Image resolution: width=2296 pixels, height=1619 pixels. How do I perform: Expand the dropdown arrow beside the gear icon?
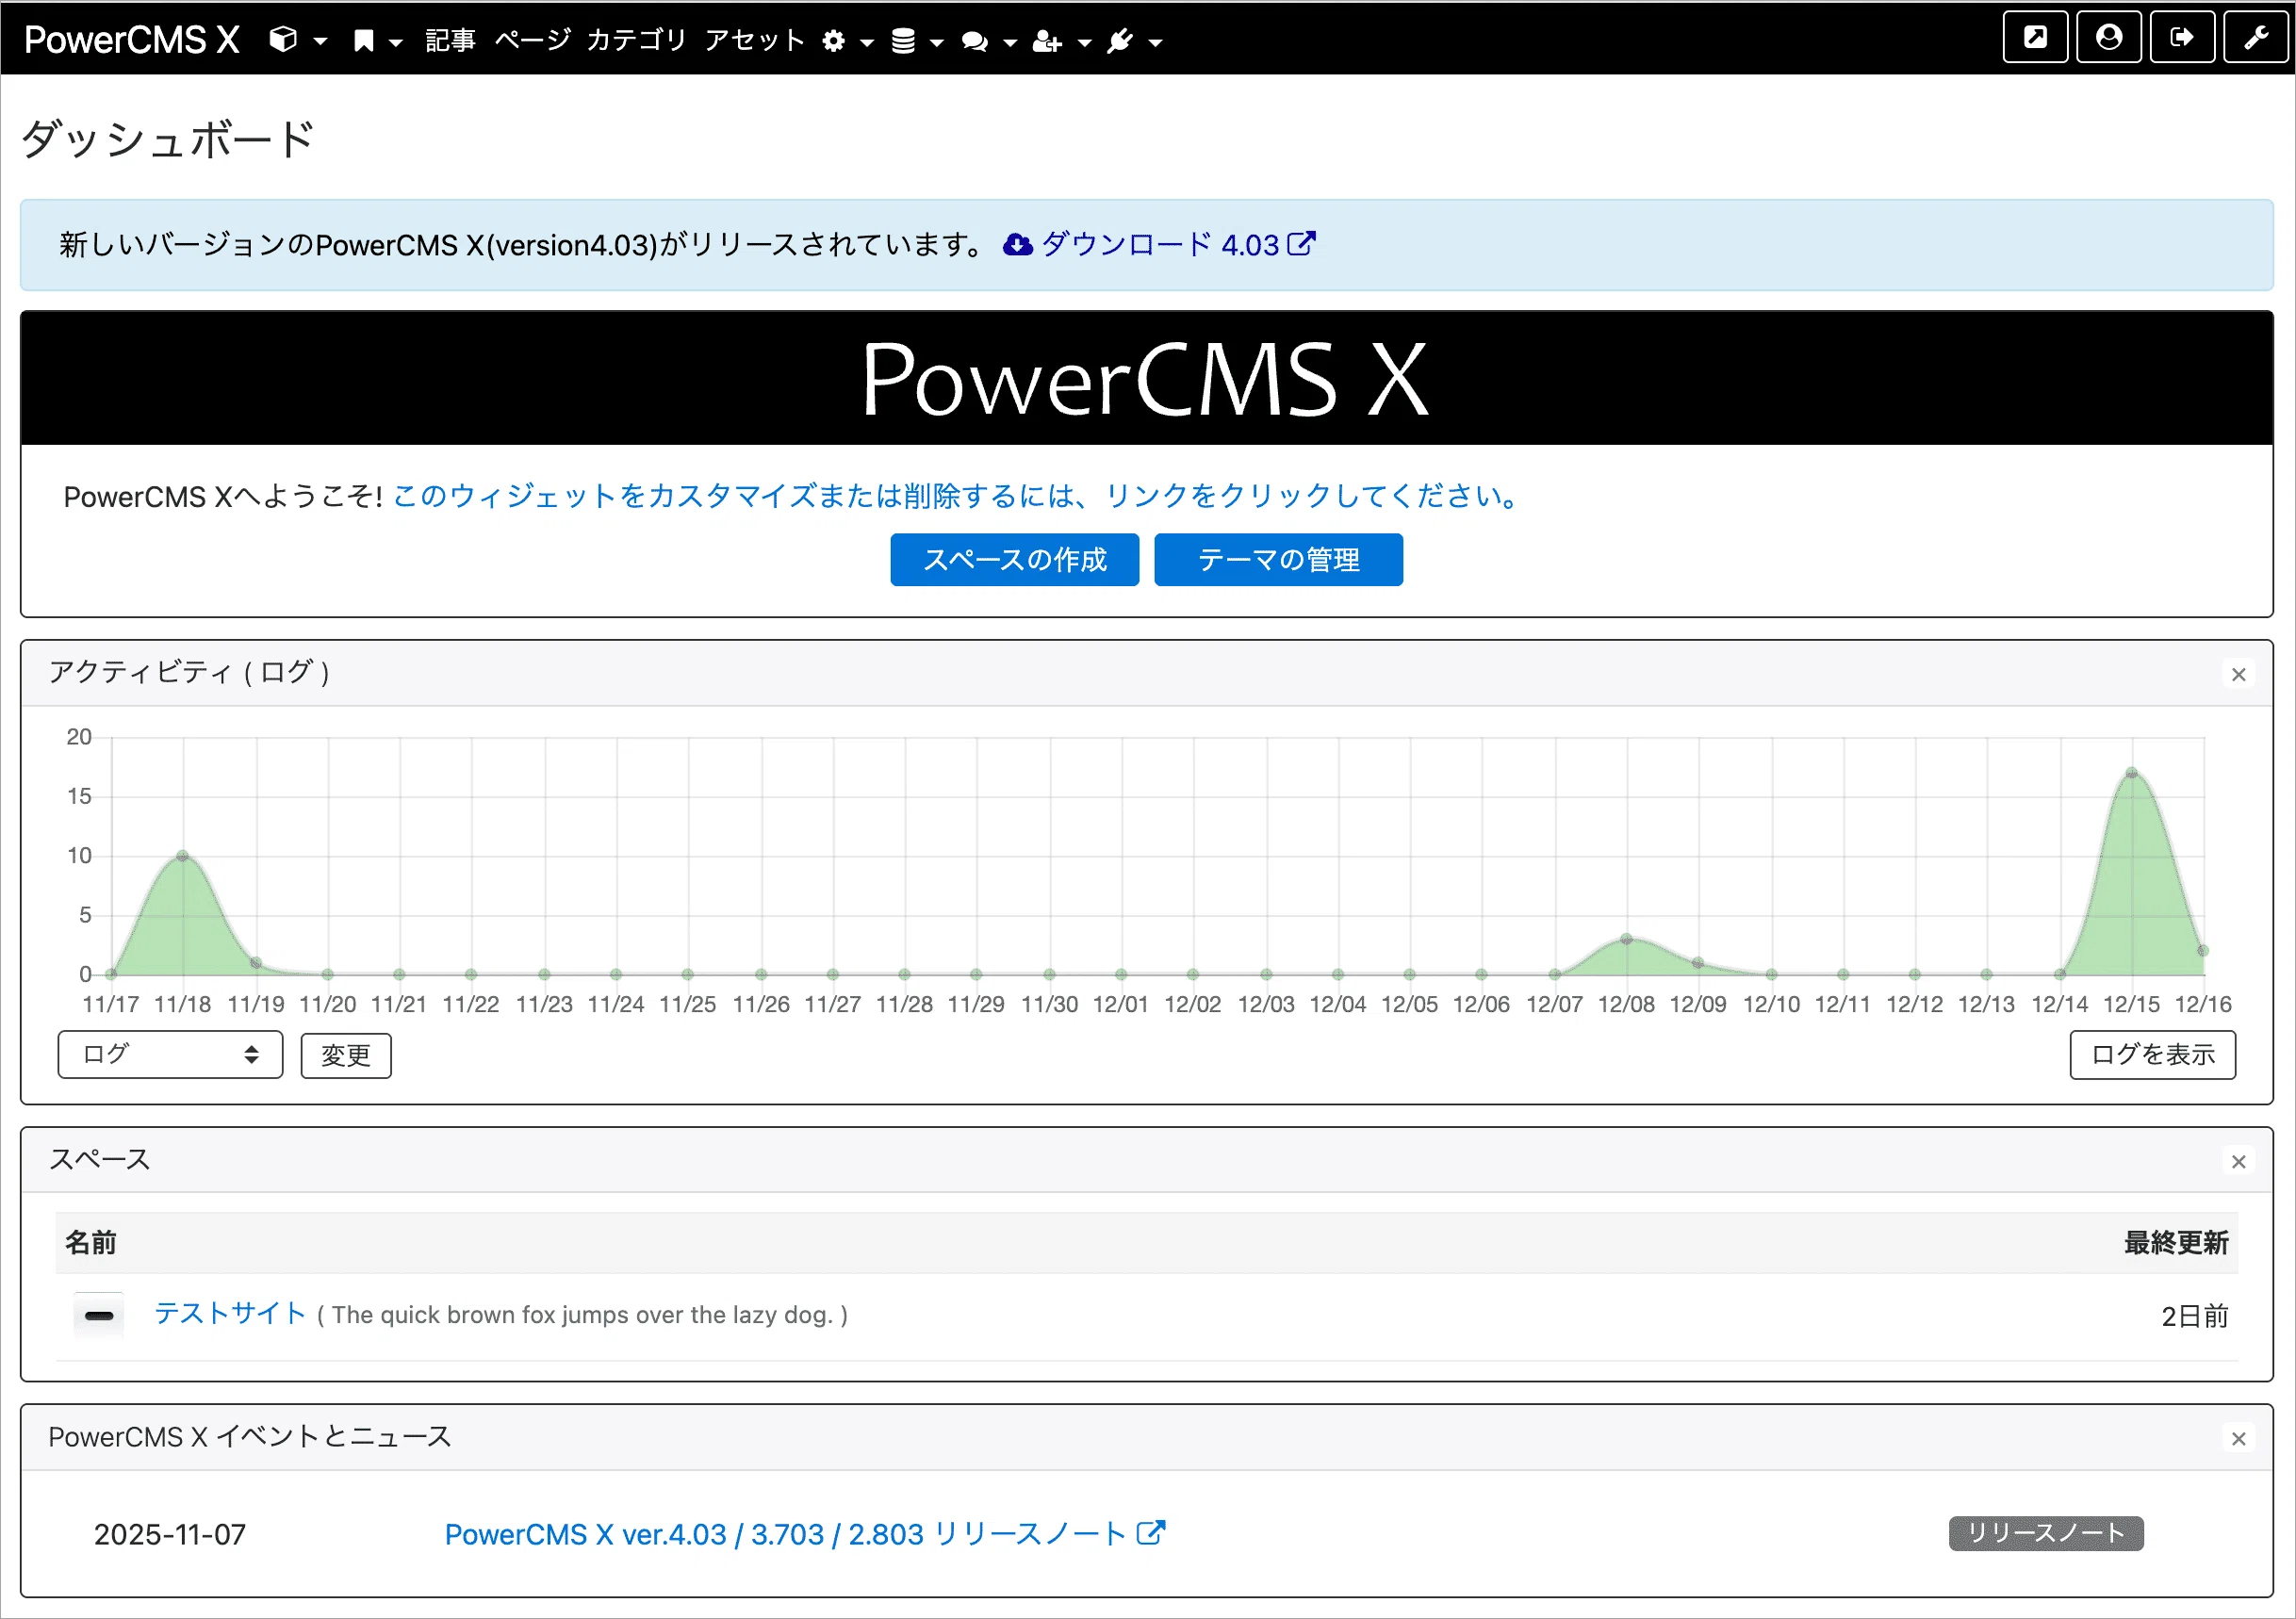pyautogui.click(x=867, y=42)
